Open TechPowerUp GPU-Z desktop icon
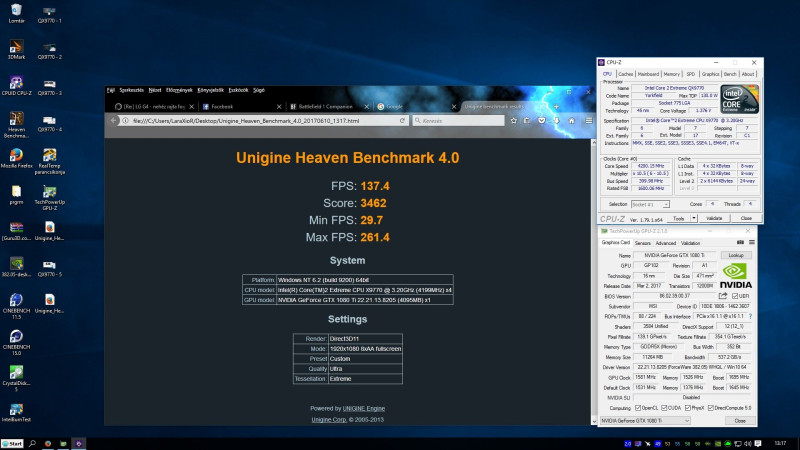800x450 pixels. click(49, 198)
